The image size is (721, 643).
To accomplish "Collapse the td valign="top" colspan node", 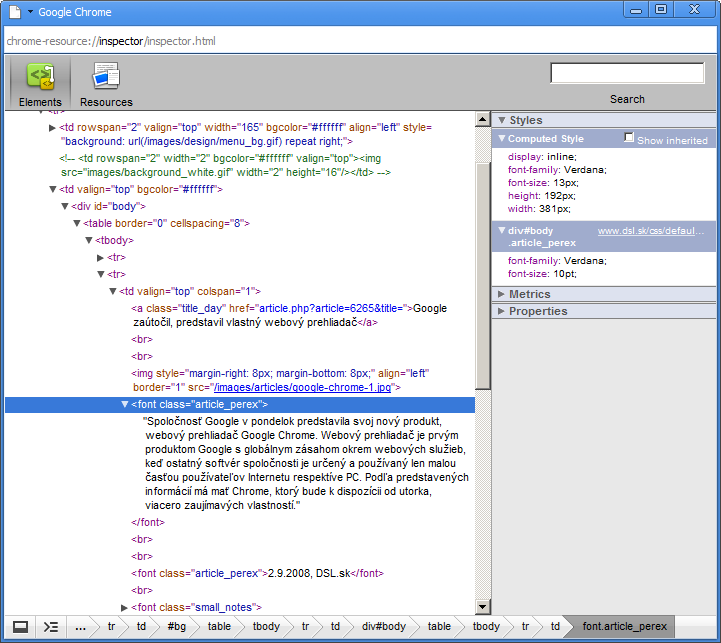I will [x=113, y=291].
